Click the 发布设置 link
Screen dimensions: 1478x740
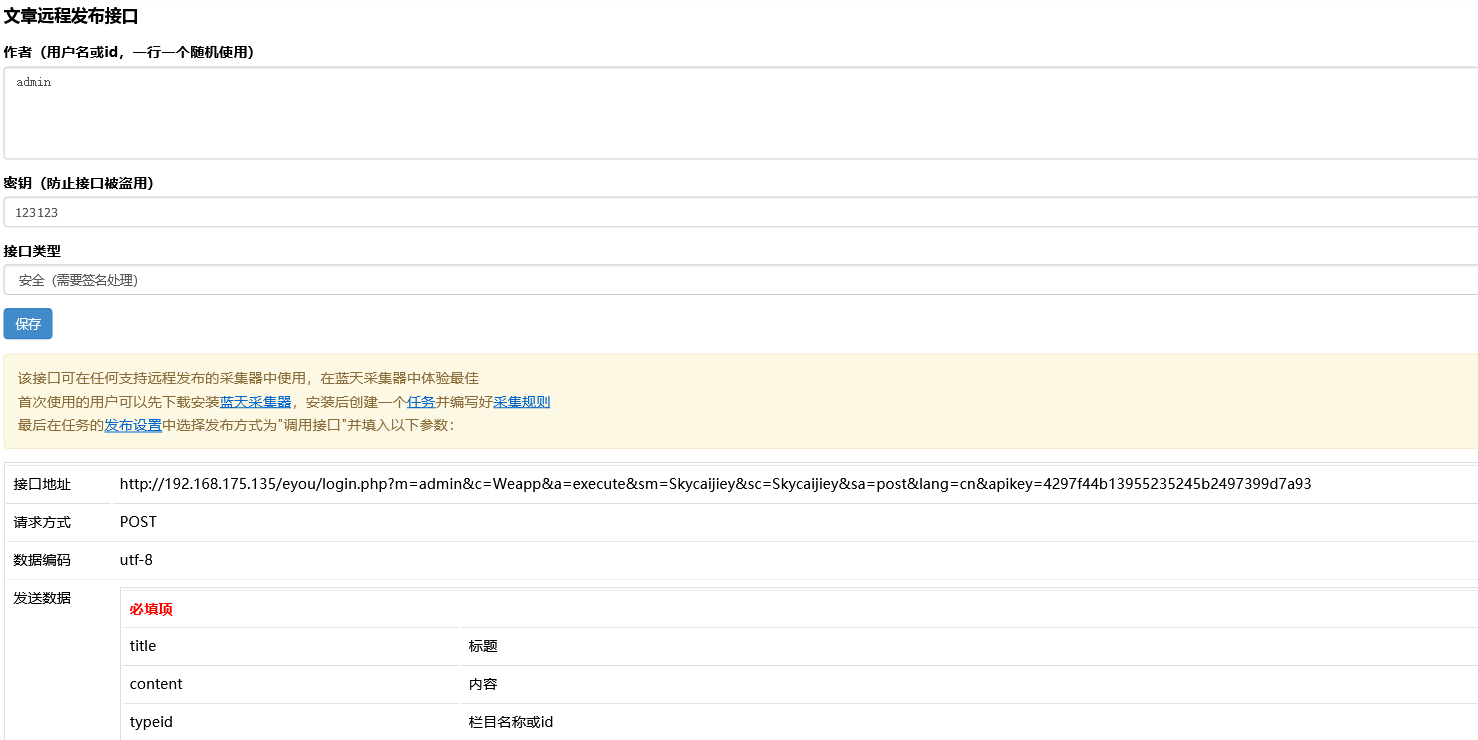[x=134, y=425]
